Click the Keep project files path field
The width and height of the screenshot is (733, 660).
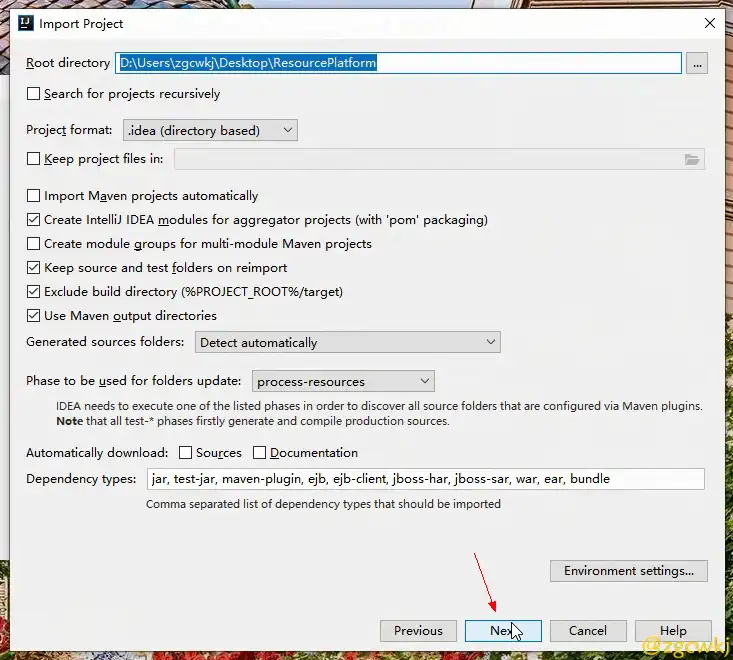pos(439,159)
